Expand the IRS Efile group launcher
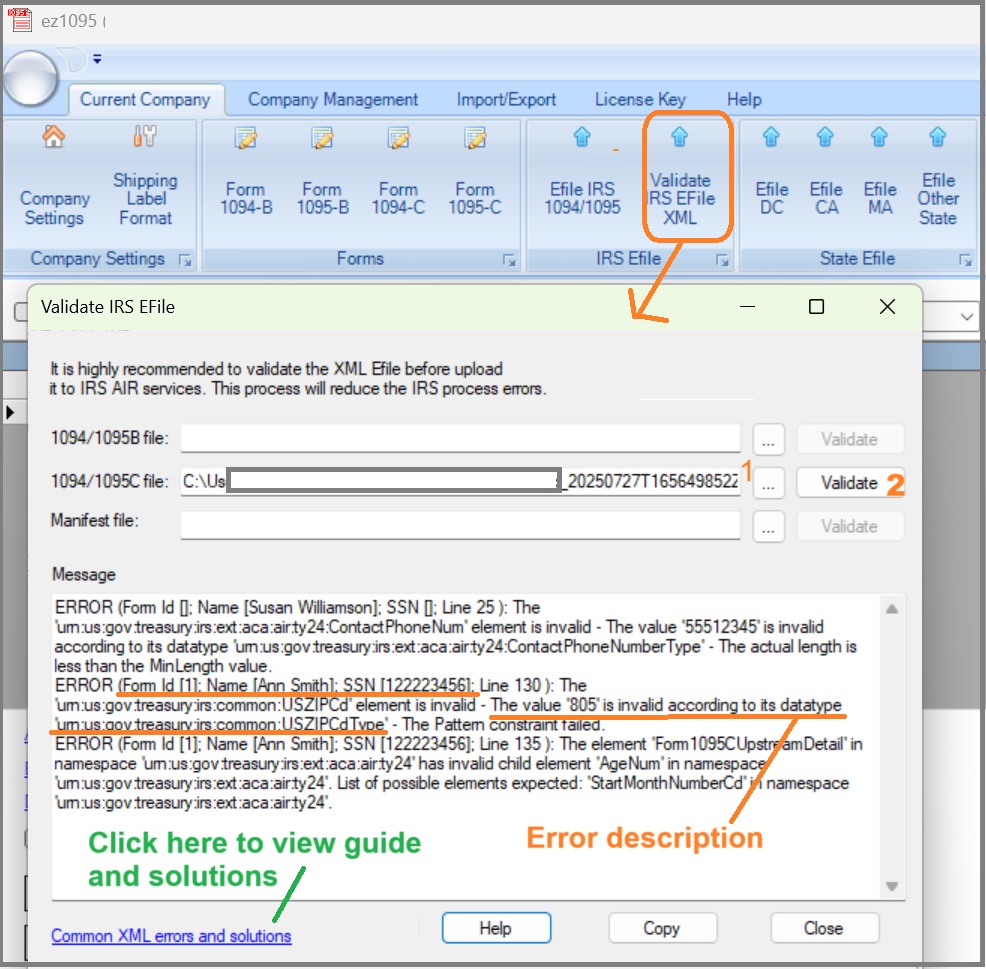The height and width of the screenshot is (969, 986). click(722, 260)
